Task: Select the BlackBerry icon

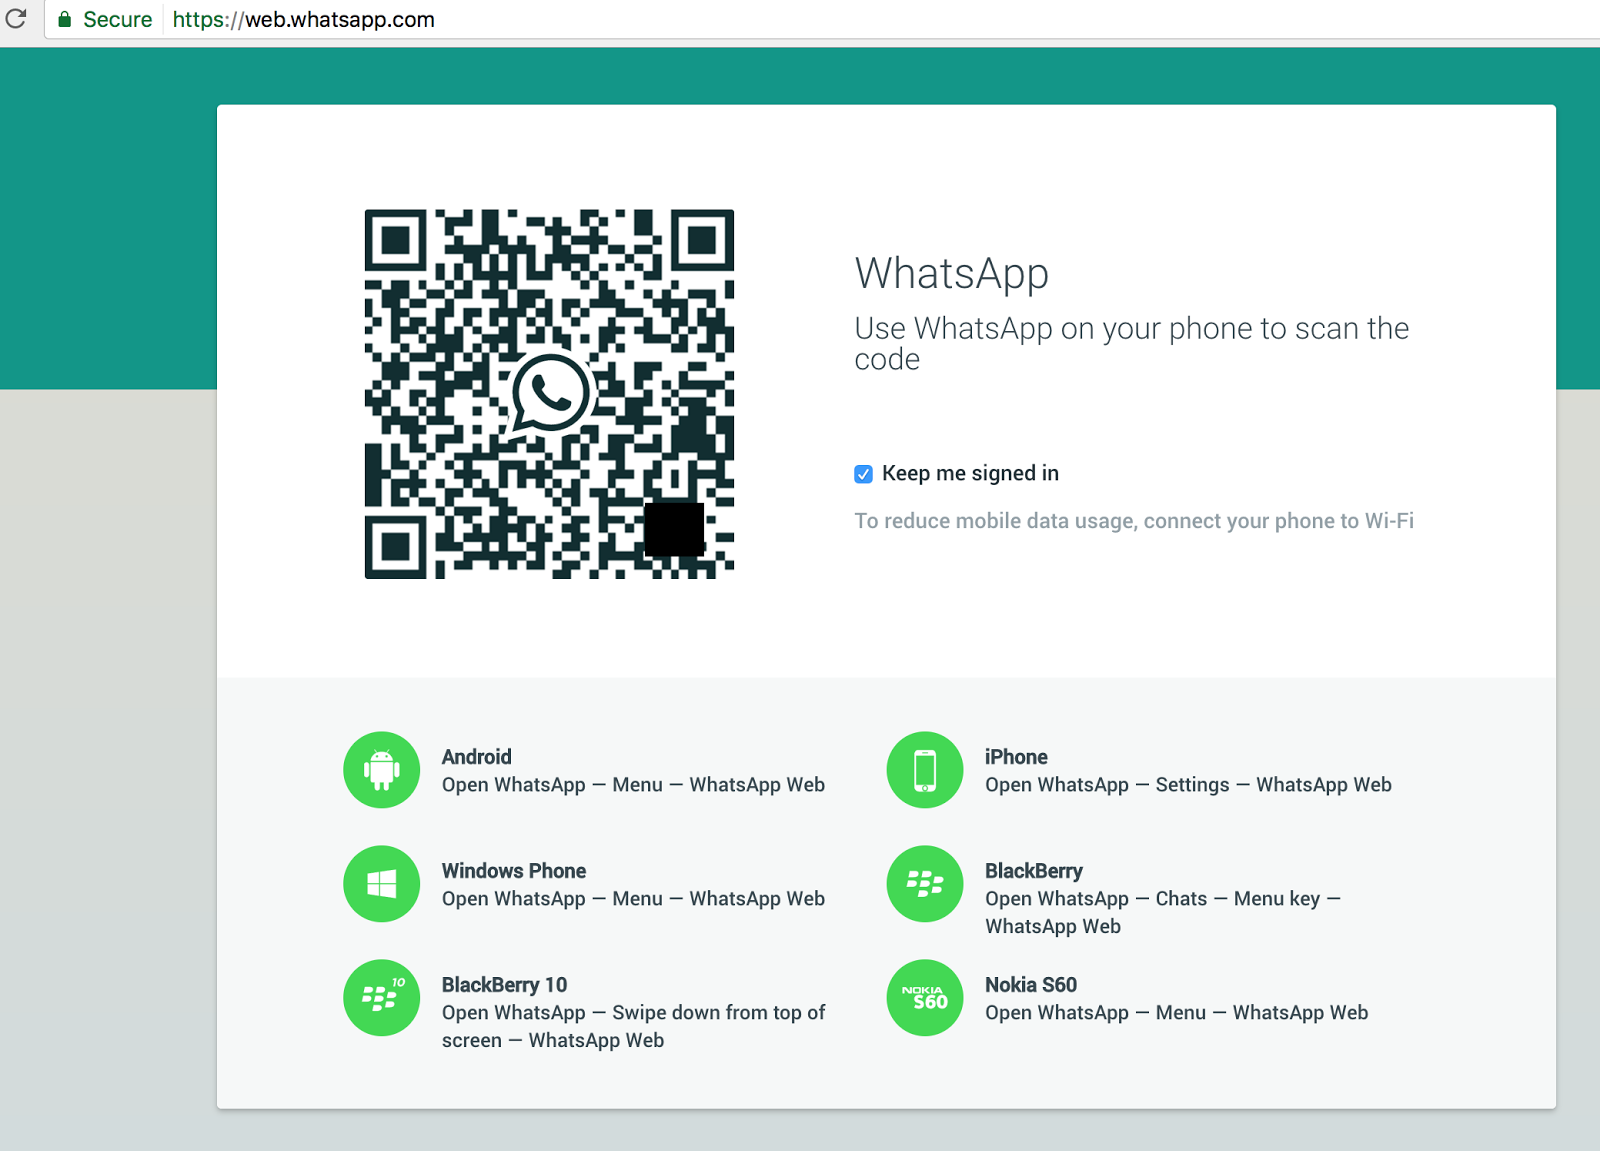Action: coord(924,884)
